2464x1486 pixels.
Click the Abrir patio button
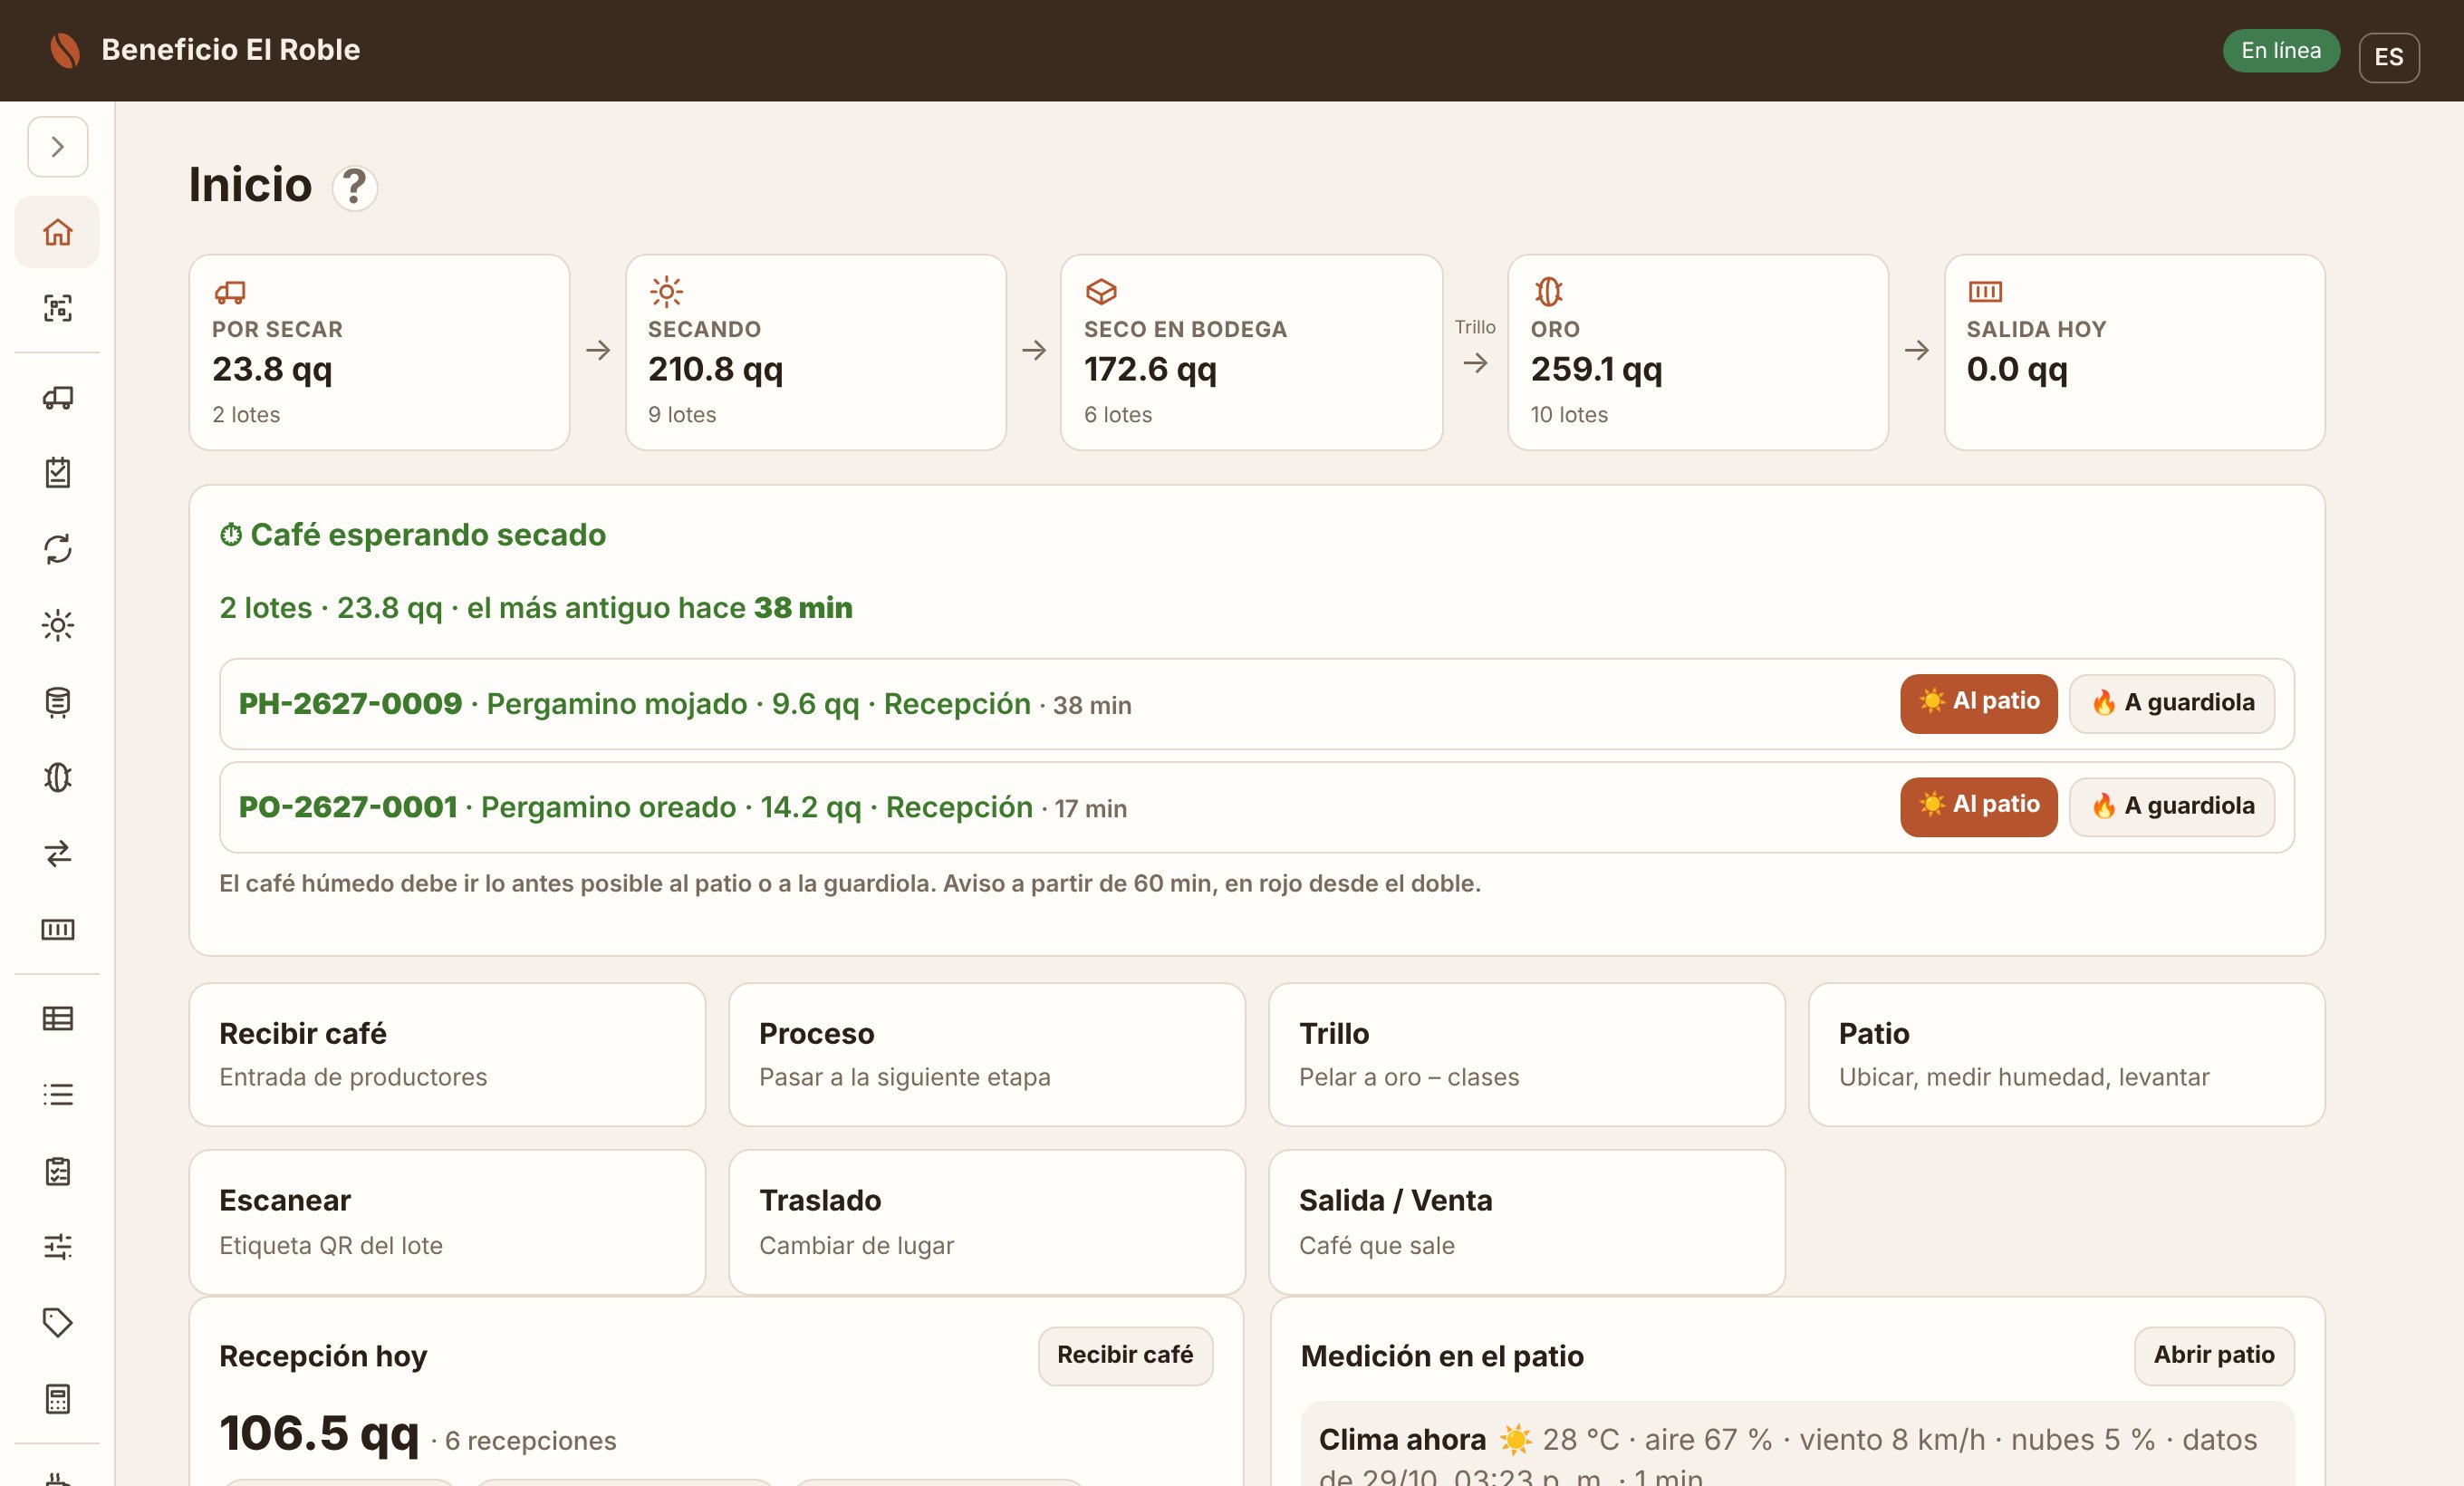[x=2213, y=1355]
